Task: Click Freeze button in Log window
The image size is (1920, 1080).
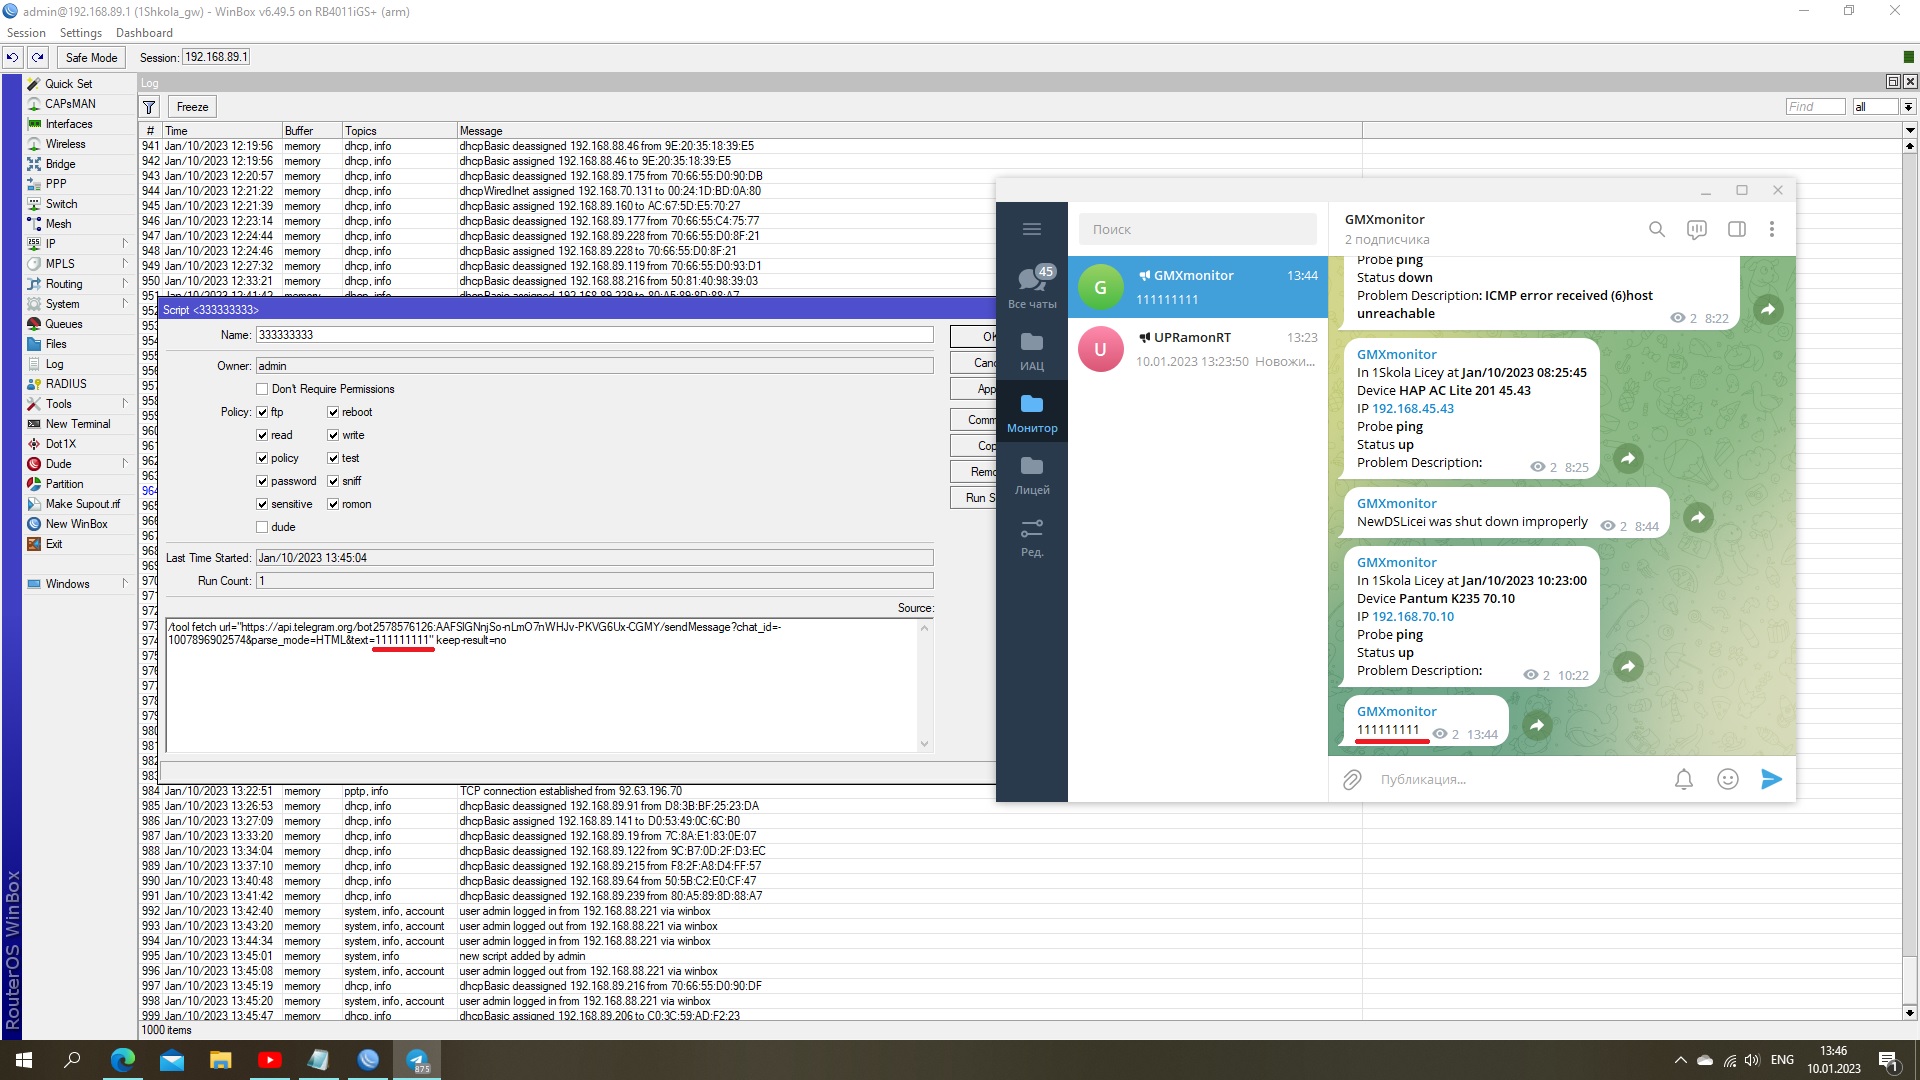Action: 192,107
